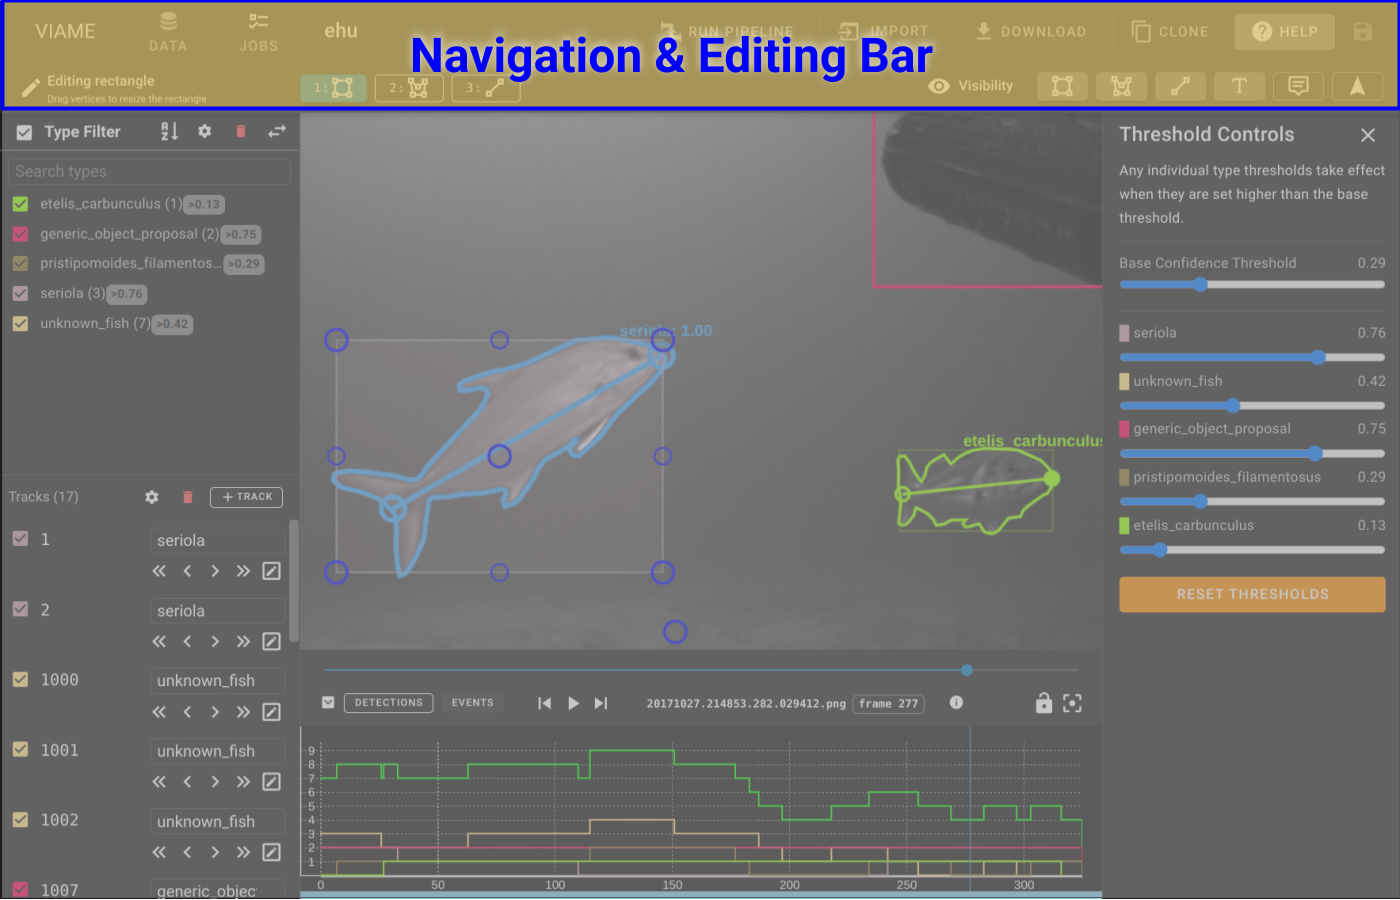This screenshot has width=1400, height=900.
Task: Click the track tail arrow icon
Action: coord(1357,86)
